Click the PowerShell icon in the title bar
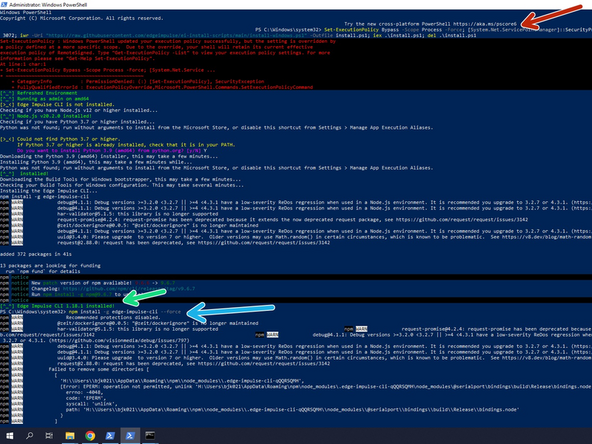This screenshot has width=592, height=444. [x=4, y=5]
